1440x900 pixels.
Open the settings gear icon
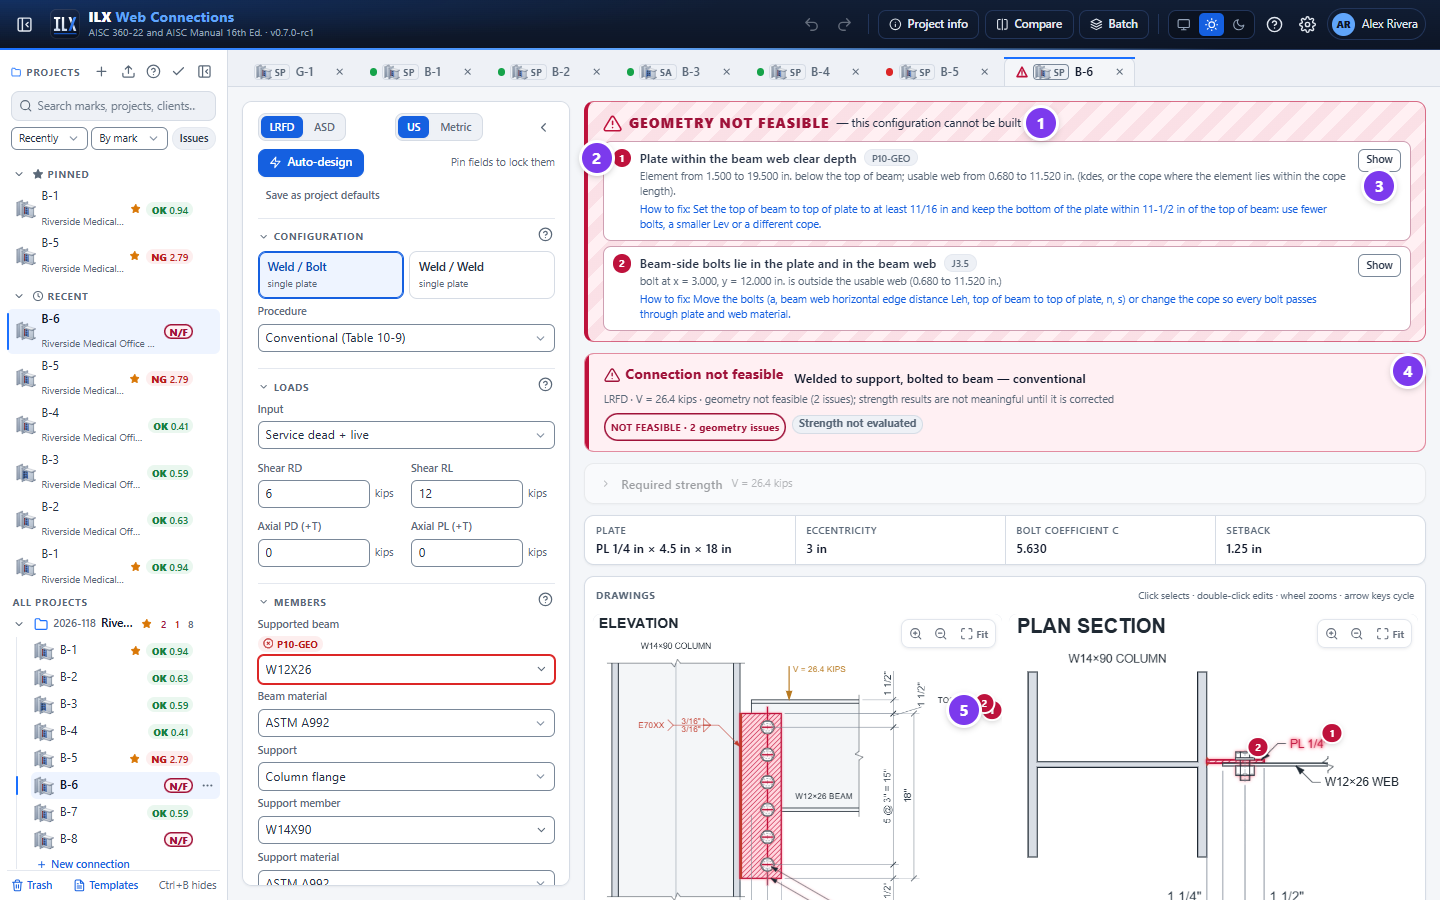(1307, 24)
